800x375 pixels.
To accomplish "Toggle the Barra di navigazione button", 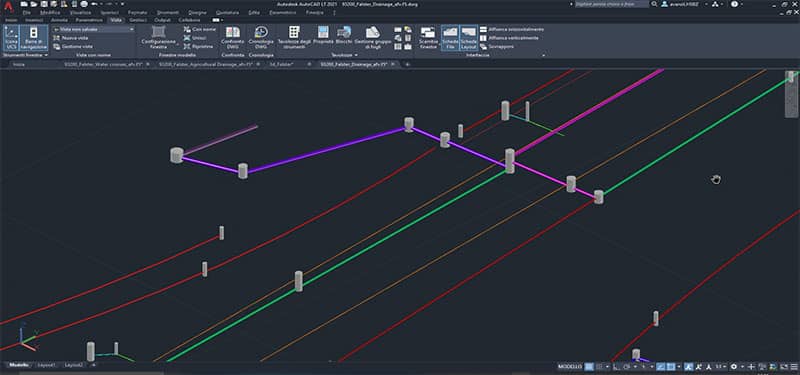I will [x=34, y=38].
